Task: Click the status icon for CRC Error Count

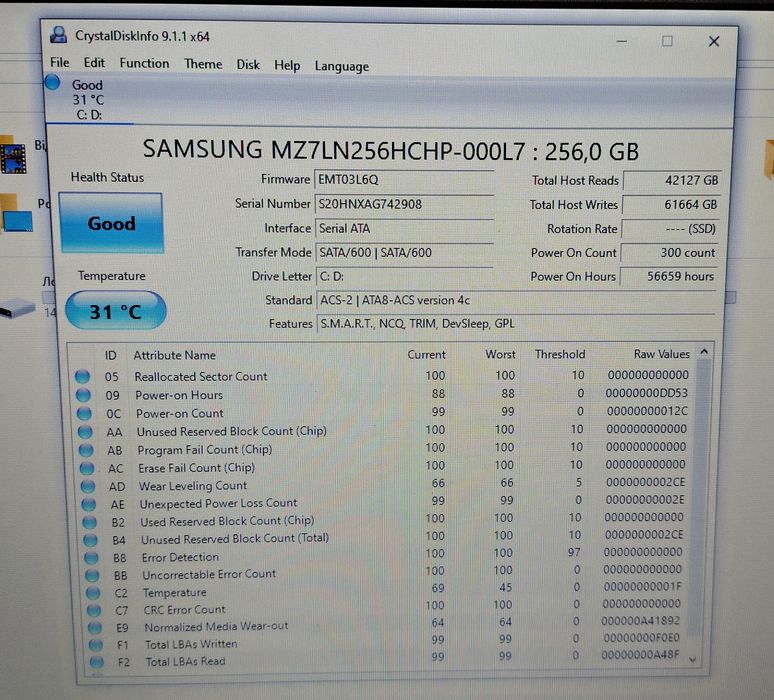Action: (94, 610)
